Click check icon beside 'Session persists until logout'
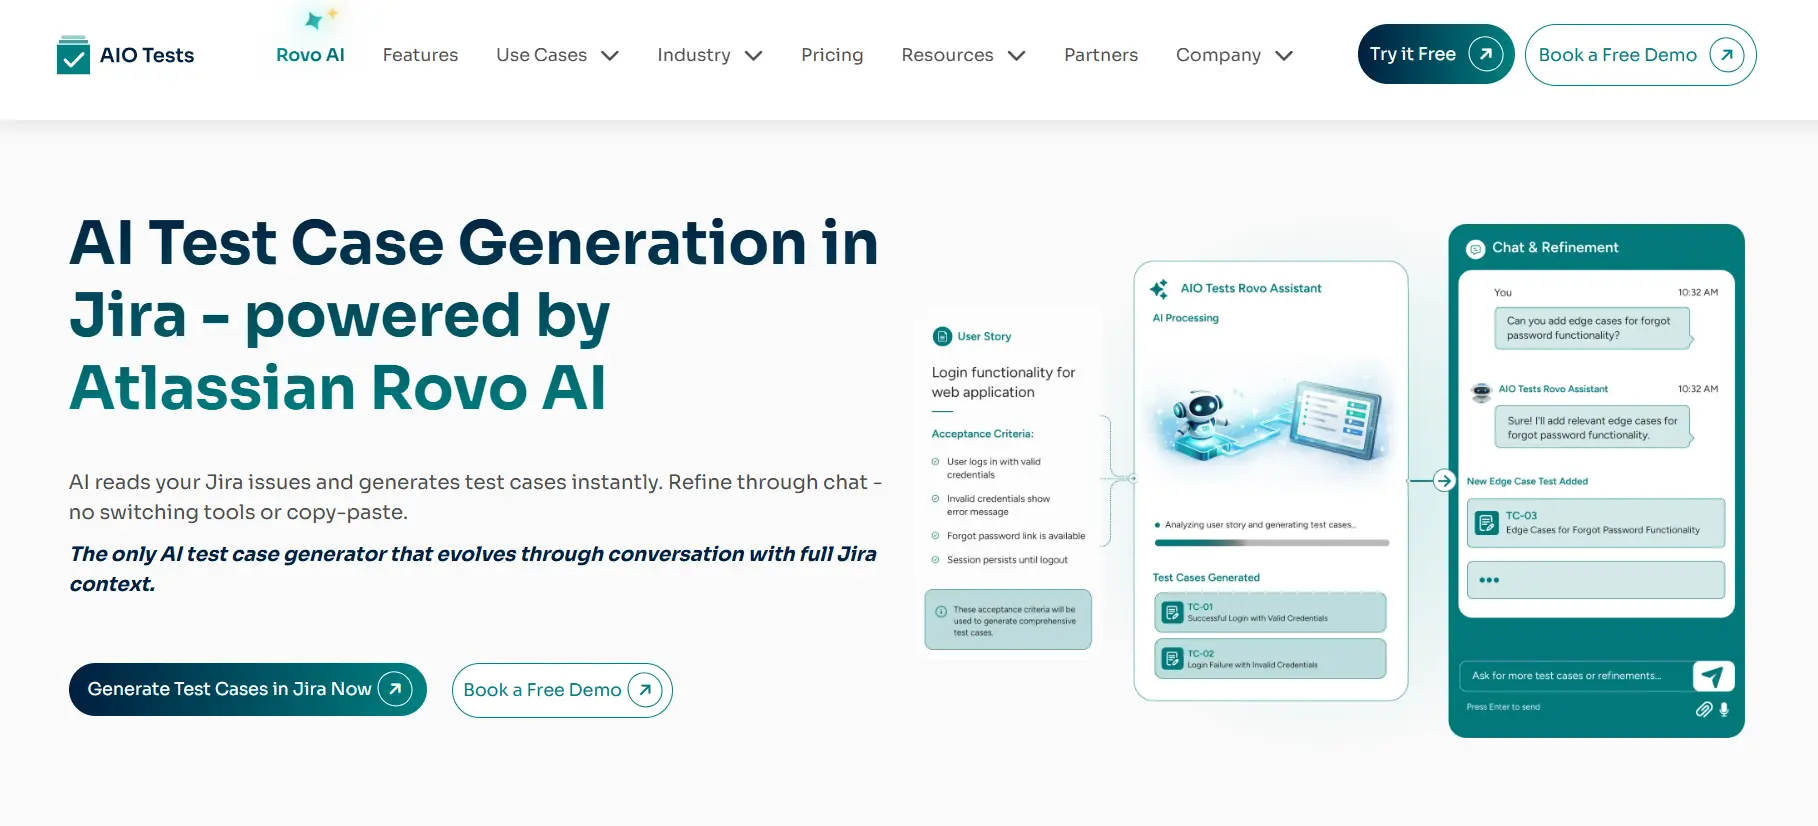 936,560
